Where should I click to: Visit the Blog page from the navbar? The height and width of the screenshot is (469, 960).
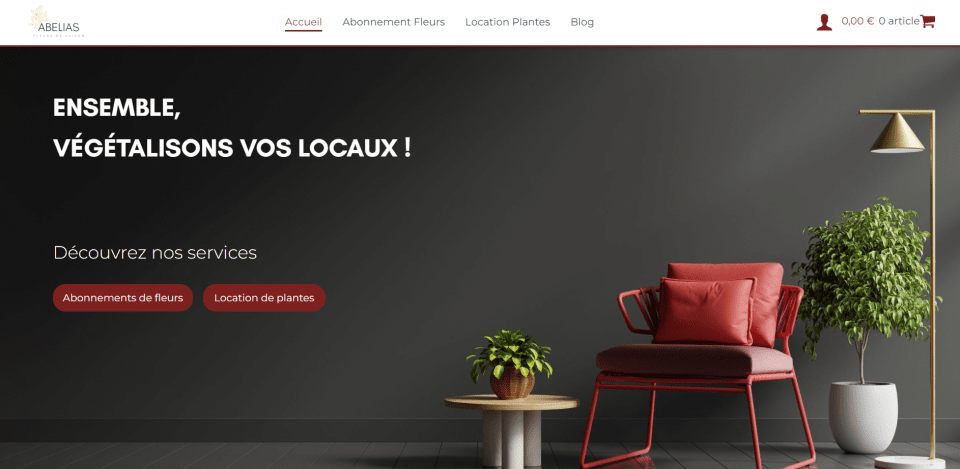[582, 22]
